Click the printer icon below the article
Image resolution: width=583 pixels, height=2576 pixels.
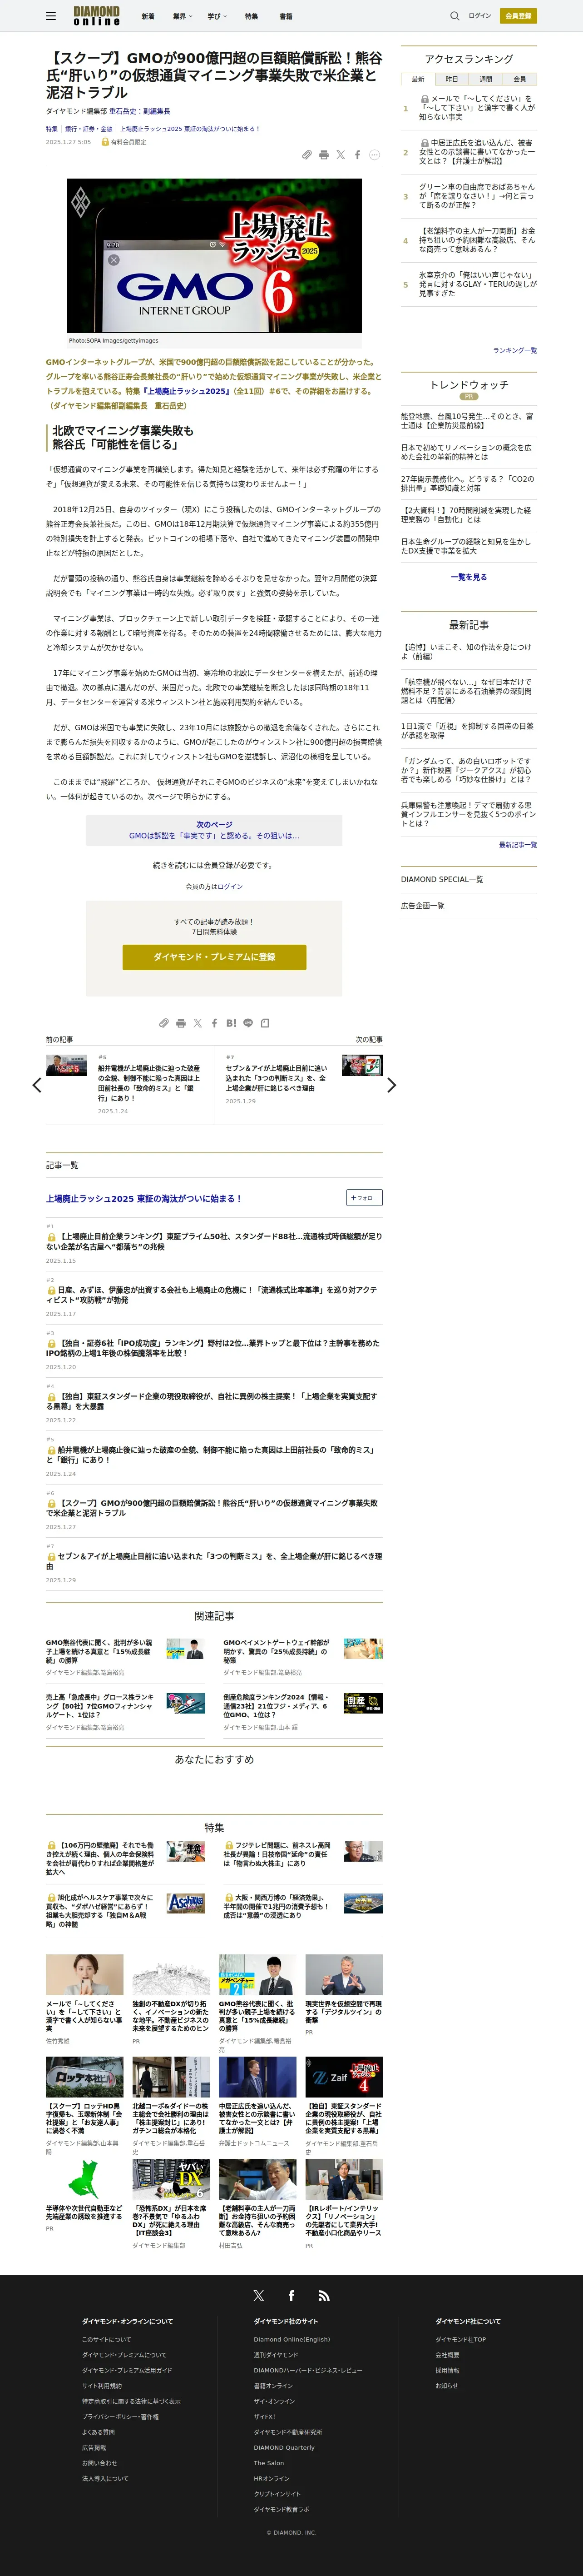tap(181, 1023)
